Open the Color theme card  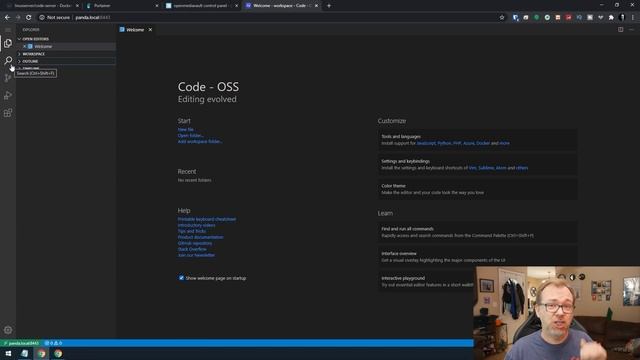pyautogui.click(x=477, y=189)
